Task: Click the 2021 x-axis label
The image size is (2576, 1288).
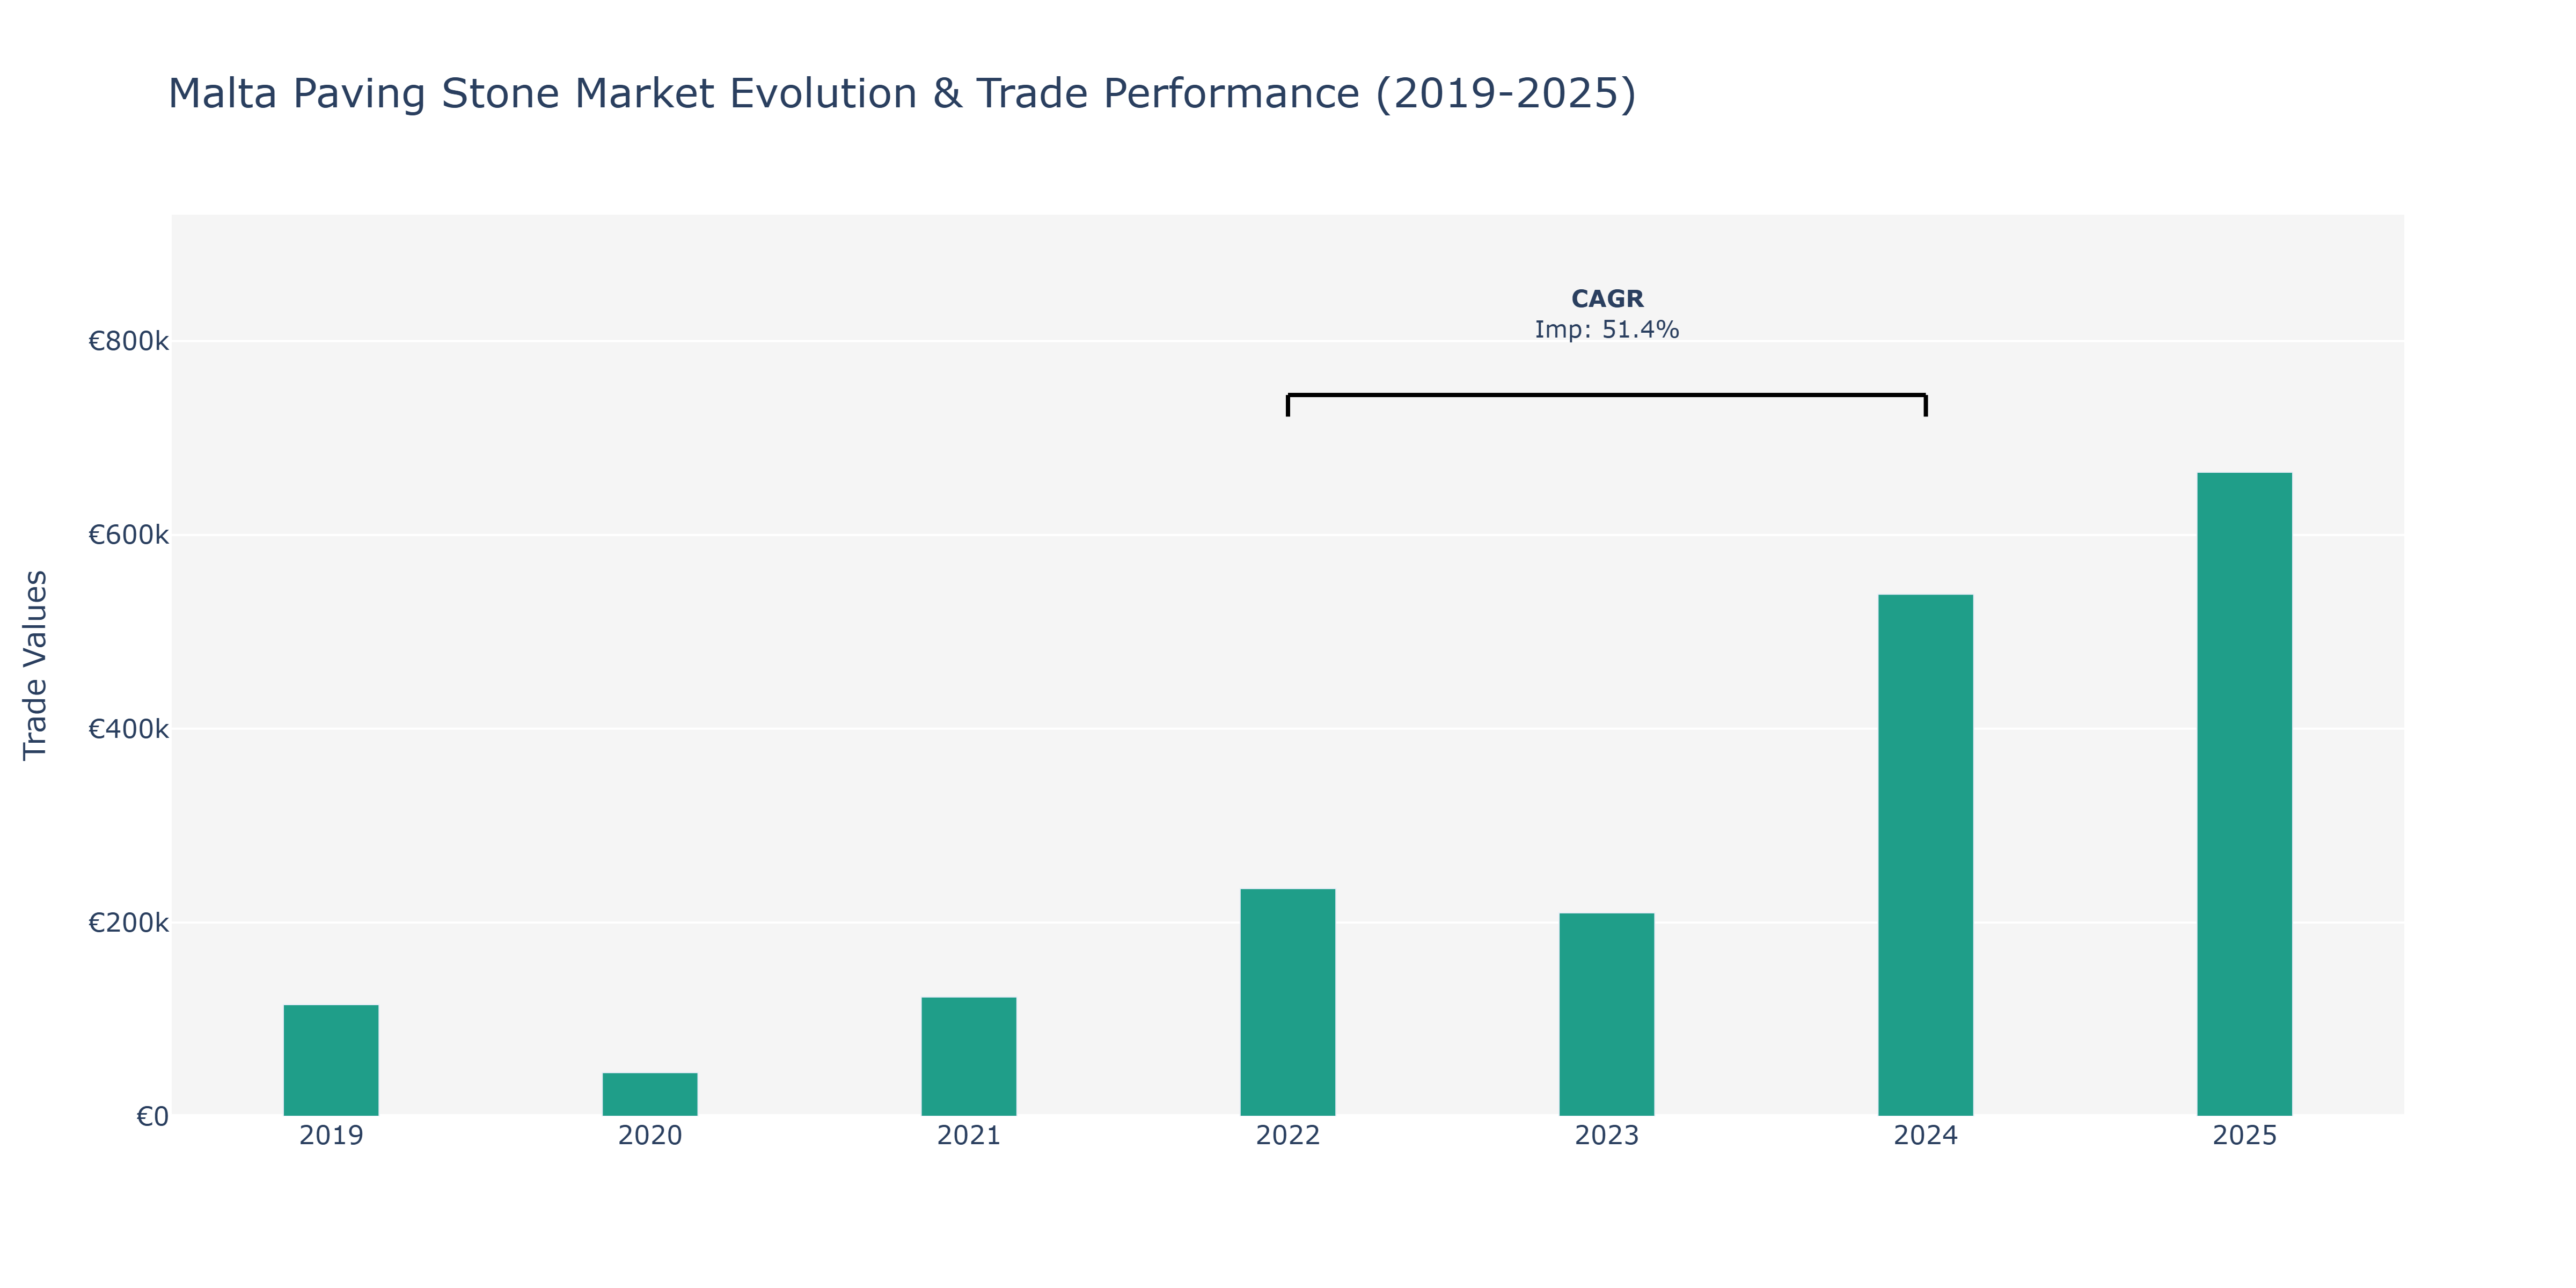Action: pos(969,1136)
